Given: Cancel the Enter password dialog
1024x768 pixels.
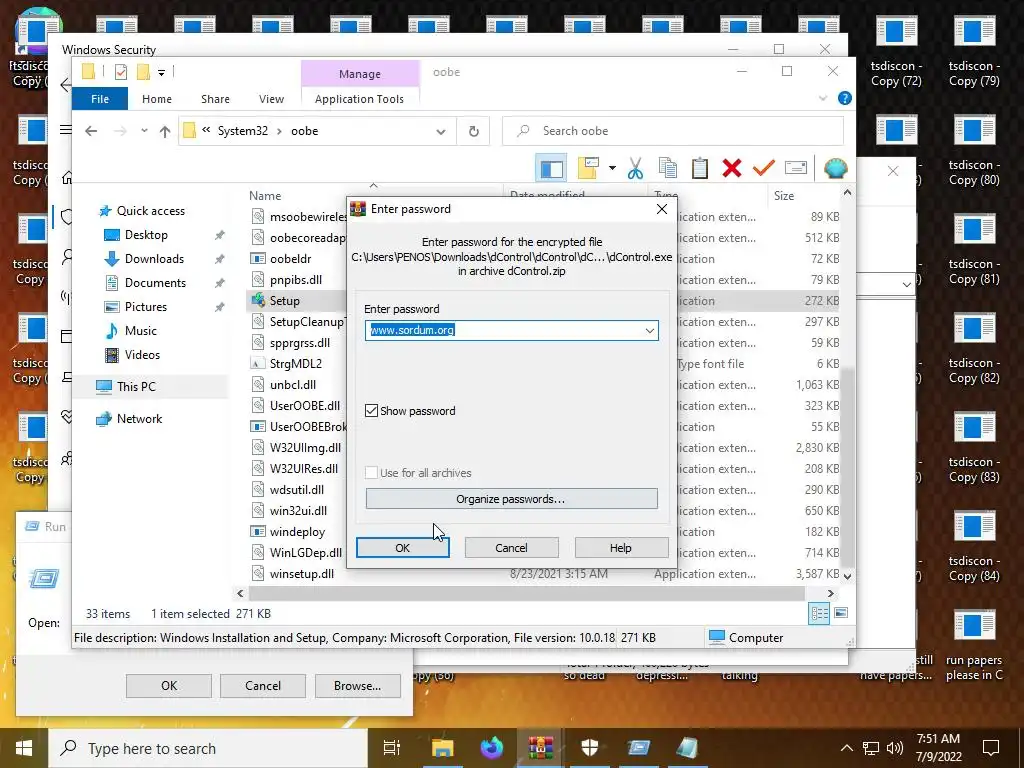Looking at the screenshot, I should pyautogui.click(x=511, y=548).
